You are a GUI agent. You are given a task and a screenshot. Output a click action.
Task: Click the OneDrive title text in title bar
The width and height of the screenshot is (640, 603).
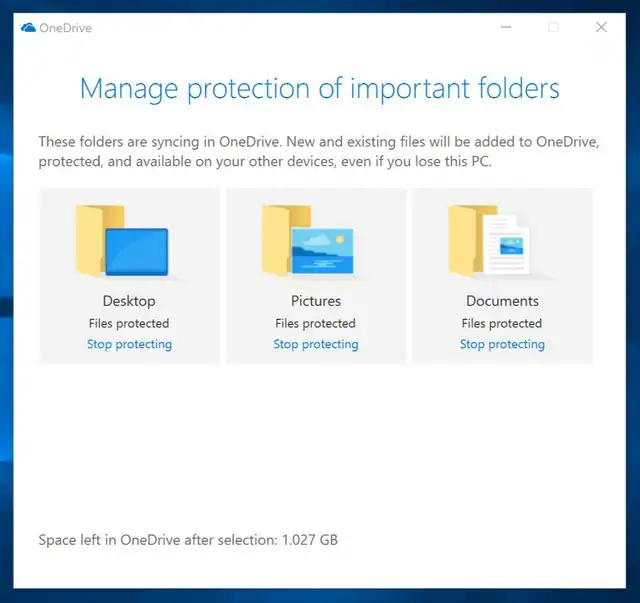(x=65, y=28)
